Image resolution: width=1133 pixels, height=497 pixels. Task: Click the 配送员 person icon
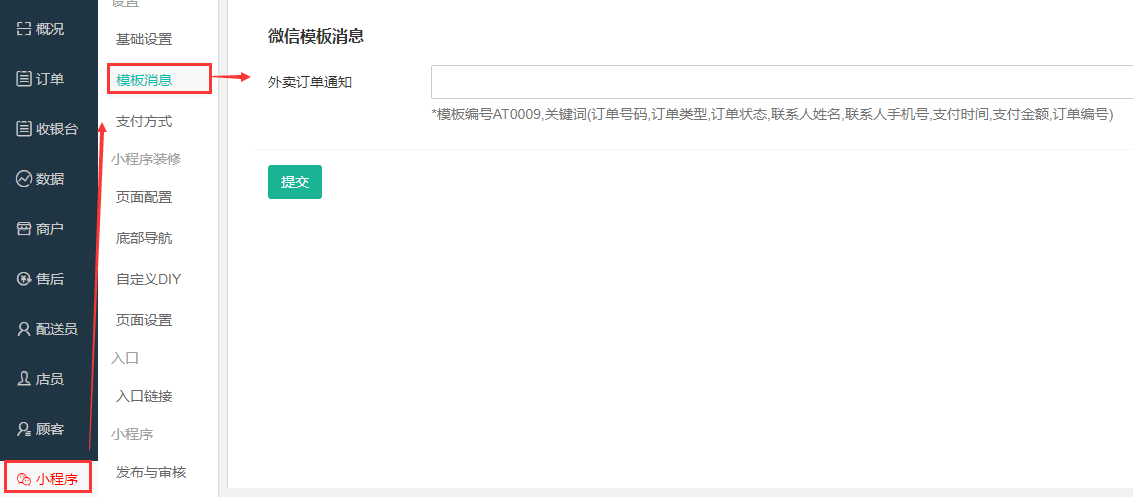coord(24,329)
